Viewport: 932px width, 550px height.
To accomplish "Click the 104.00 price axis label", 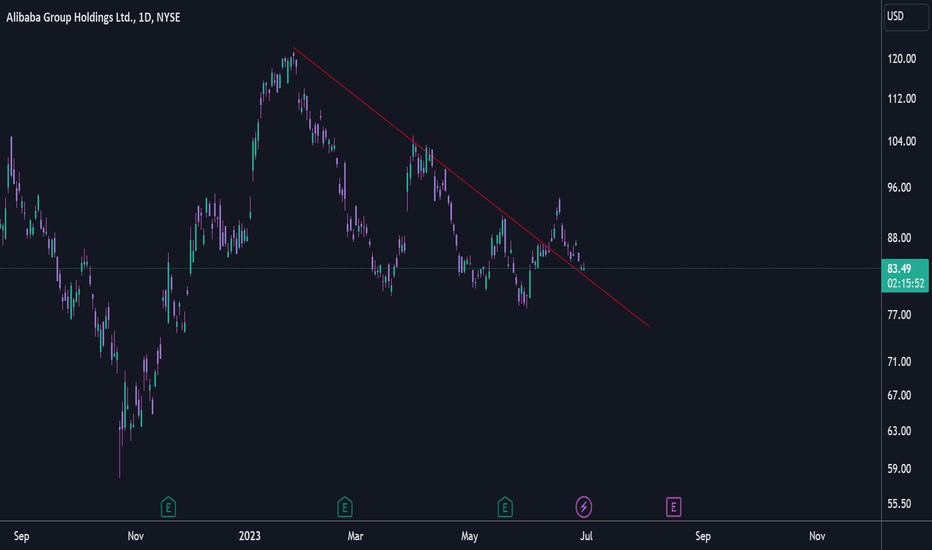I will point(901,142).
